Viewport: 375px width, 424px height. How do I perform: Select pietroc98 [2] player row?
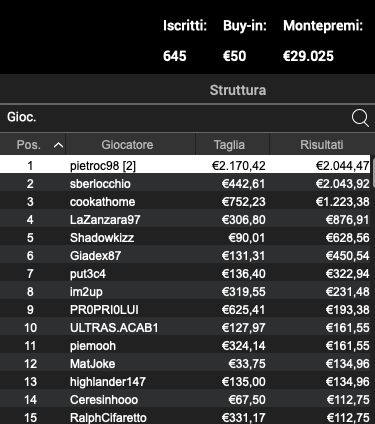click(185, 165)
